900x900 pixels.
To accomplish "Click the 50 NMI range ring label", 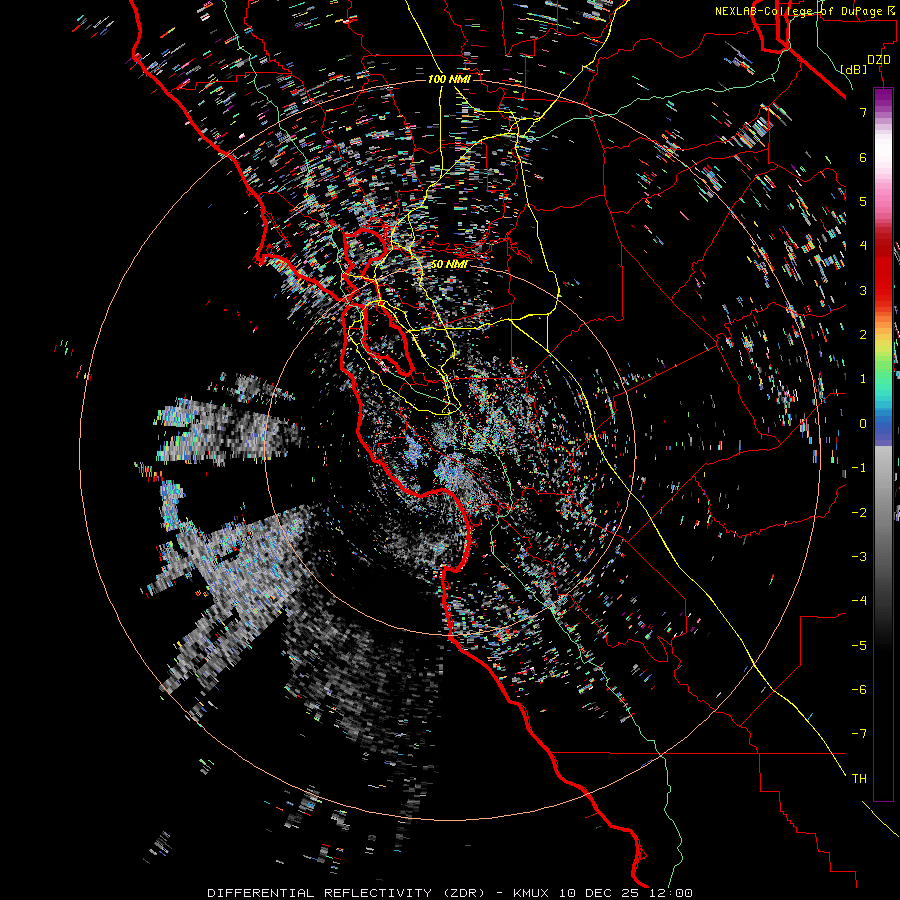I will click(x=449, y=264).
